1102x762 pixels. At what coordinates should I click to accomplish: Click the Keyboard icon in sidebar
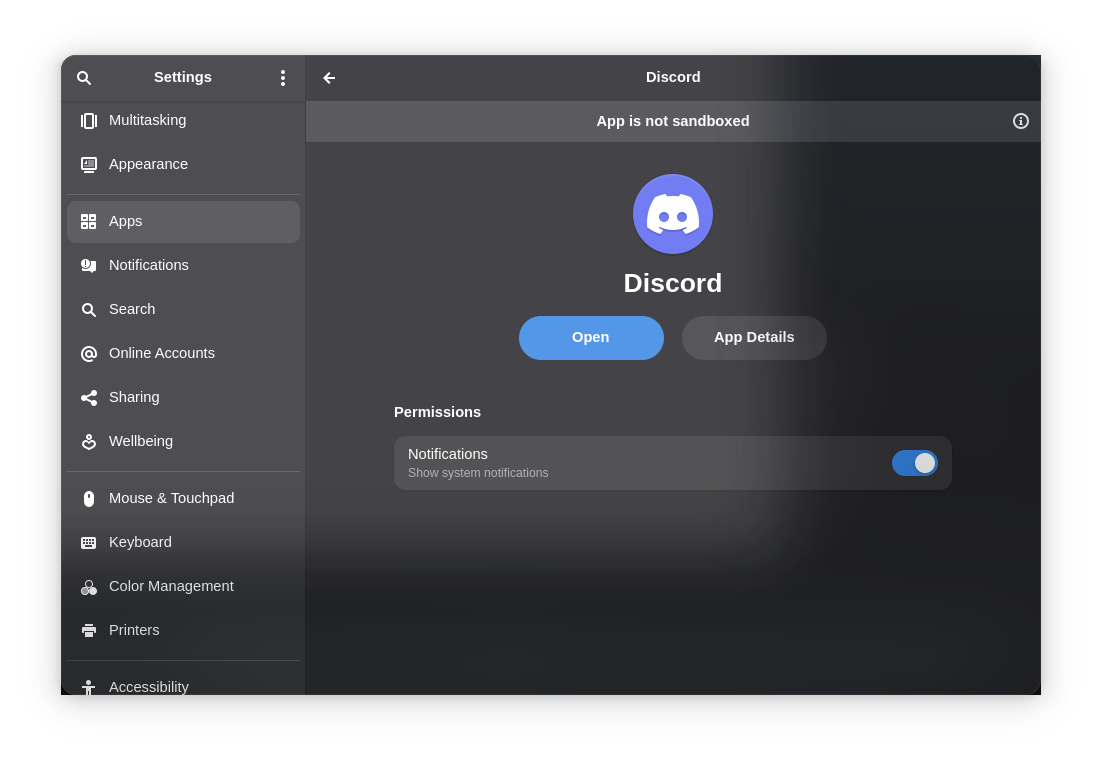[89, 543]
